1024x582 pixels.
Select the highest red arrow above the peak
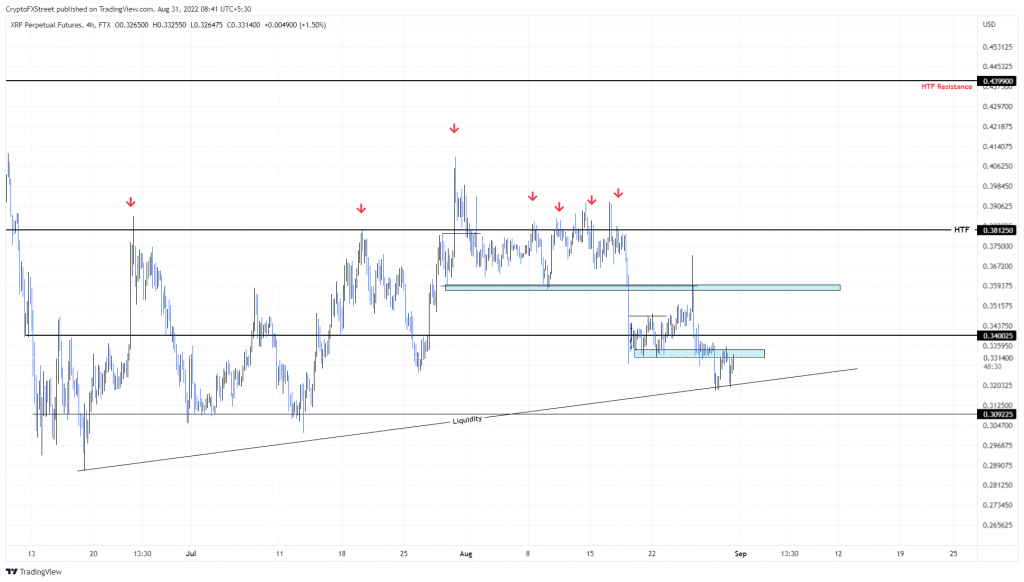(454, 129)
